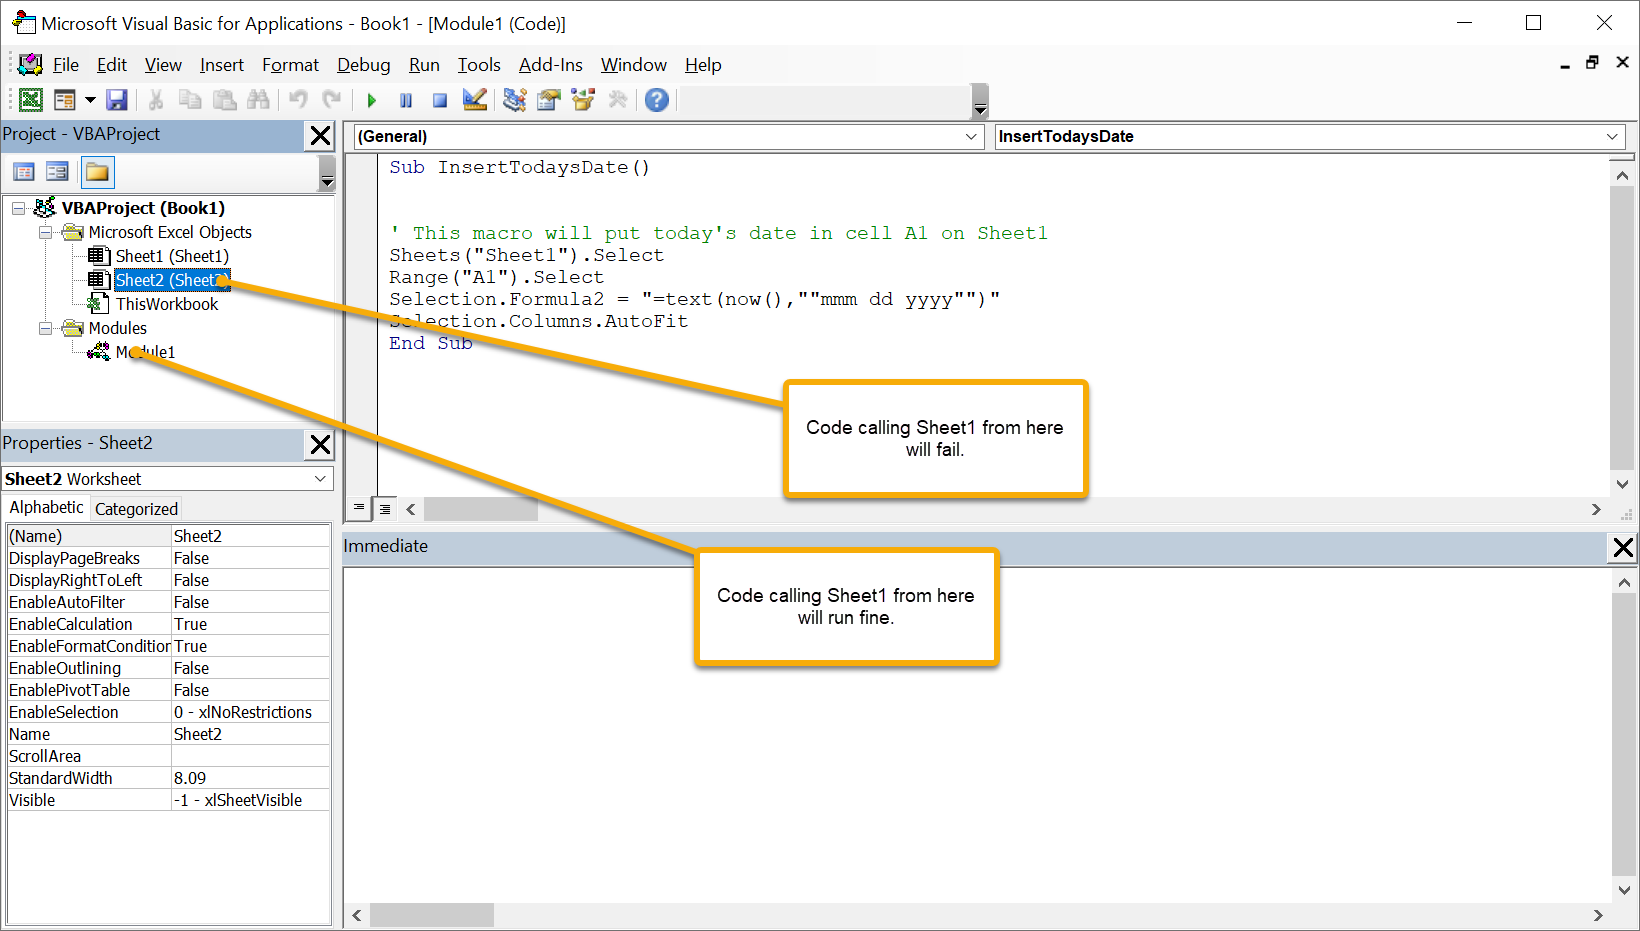
Task: Open the Debug menu
Action: click(x=364, y=65)
